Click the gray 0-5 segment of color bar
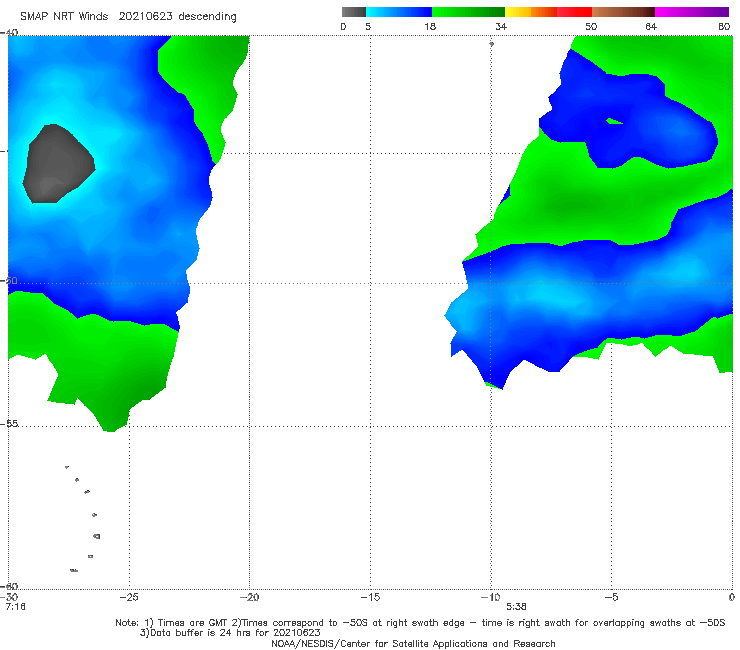The width and height of the screenshot is (740, 650). pos(354,12)
